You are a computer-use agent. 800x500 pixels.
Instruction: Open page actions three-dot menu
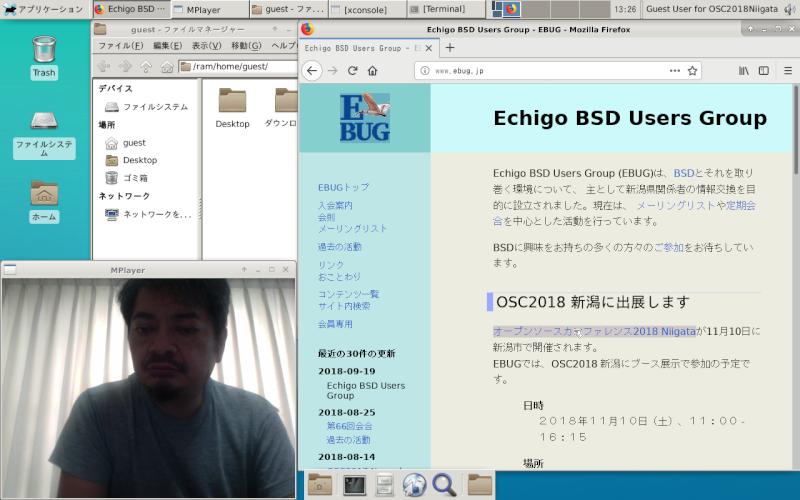tap(674, 71)
